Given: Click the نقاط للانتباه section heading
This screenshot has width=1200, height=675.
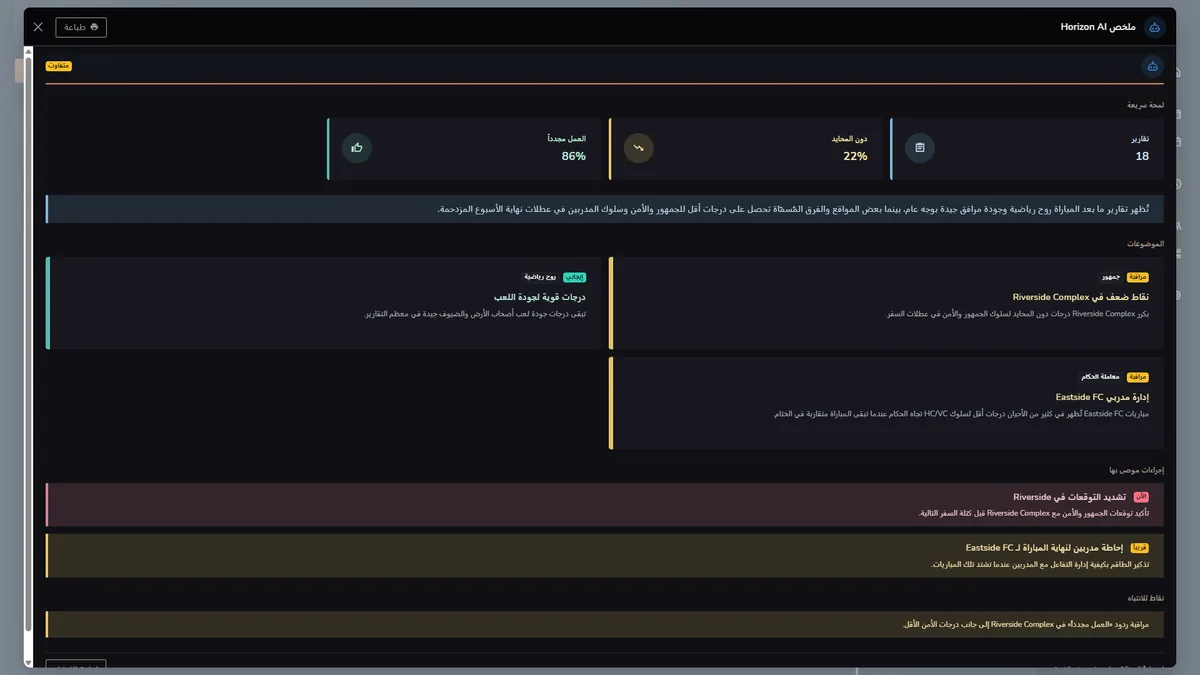Looking at the screenshot, I should click(x=1144, y=598).
